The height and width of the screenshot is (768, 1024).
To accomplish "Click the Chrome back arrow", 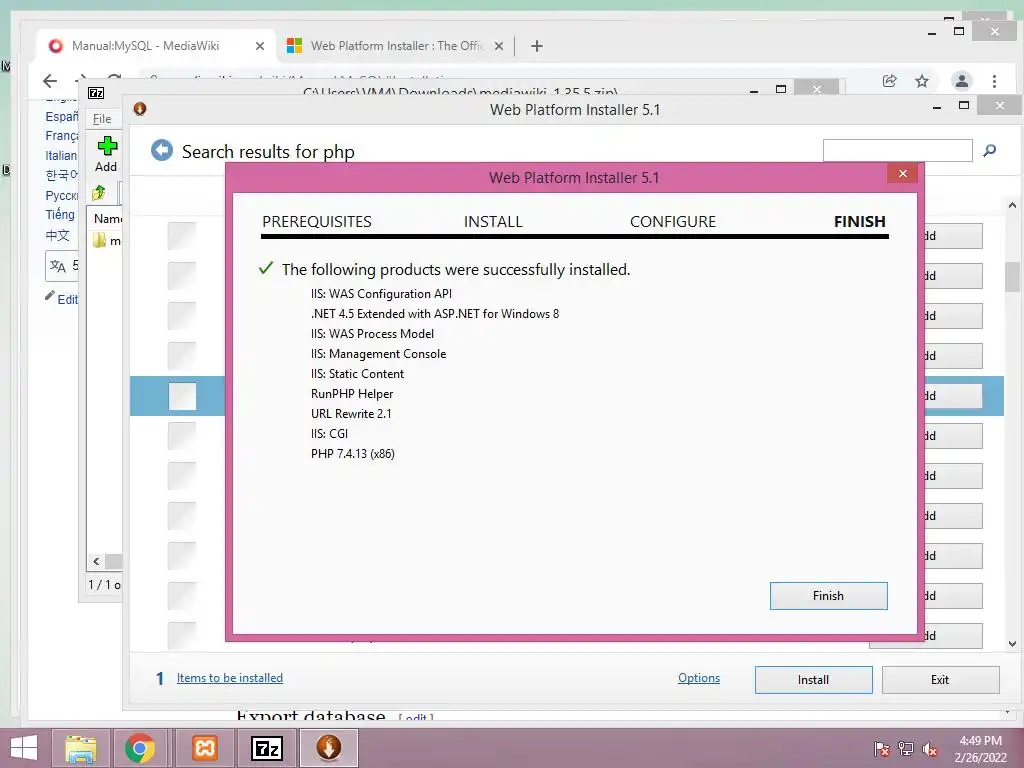I will click(x=50, y=81).
